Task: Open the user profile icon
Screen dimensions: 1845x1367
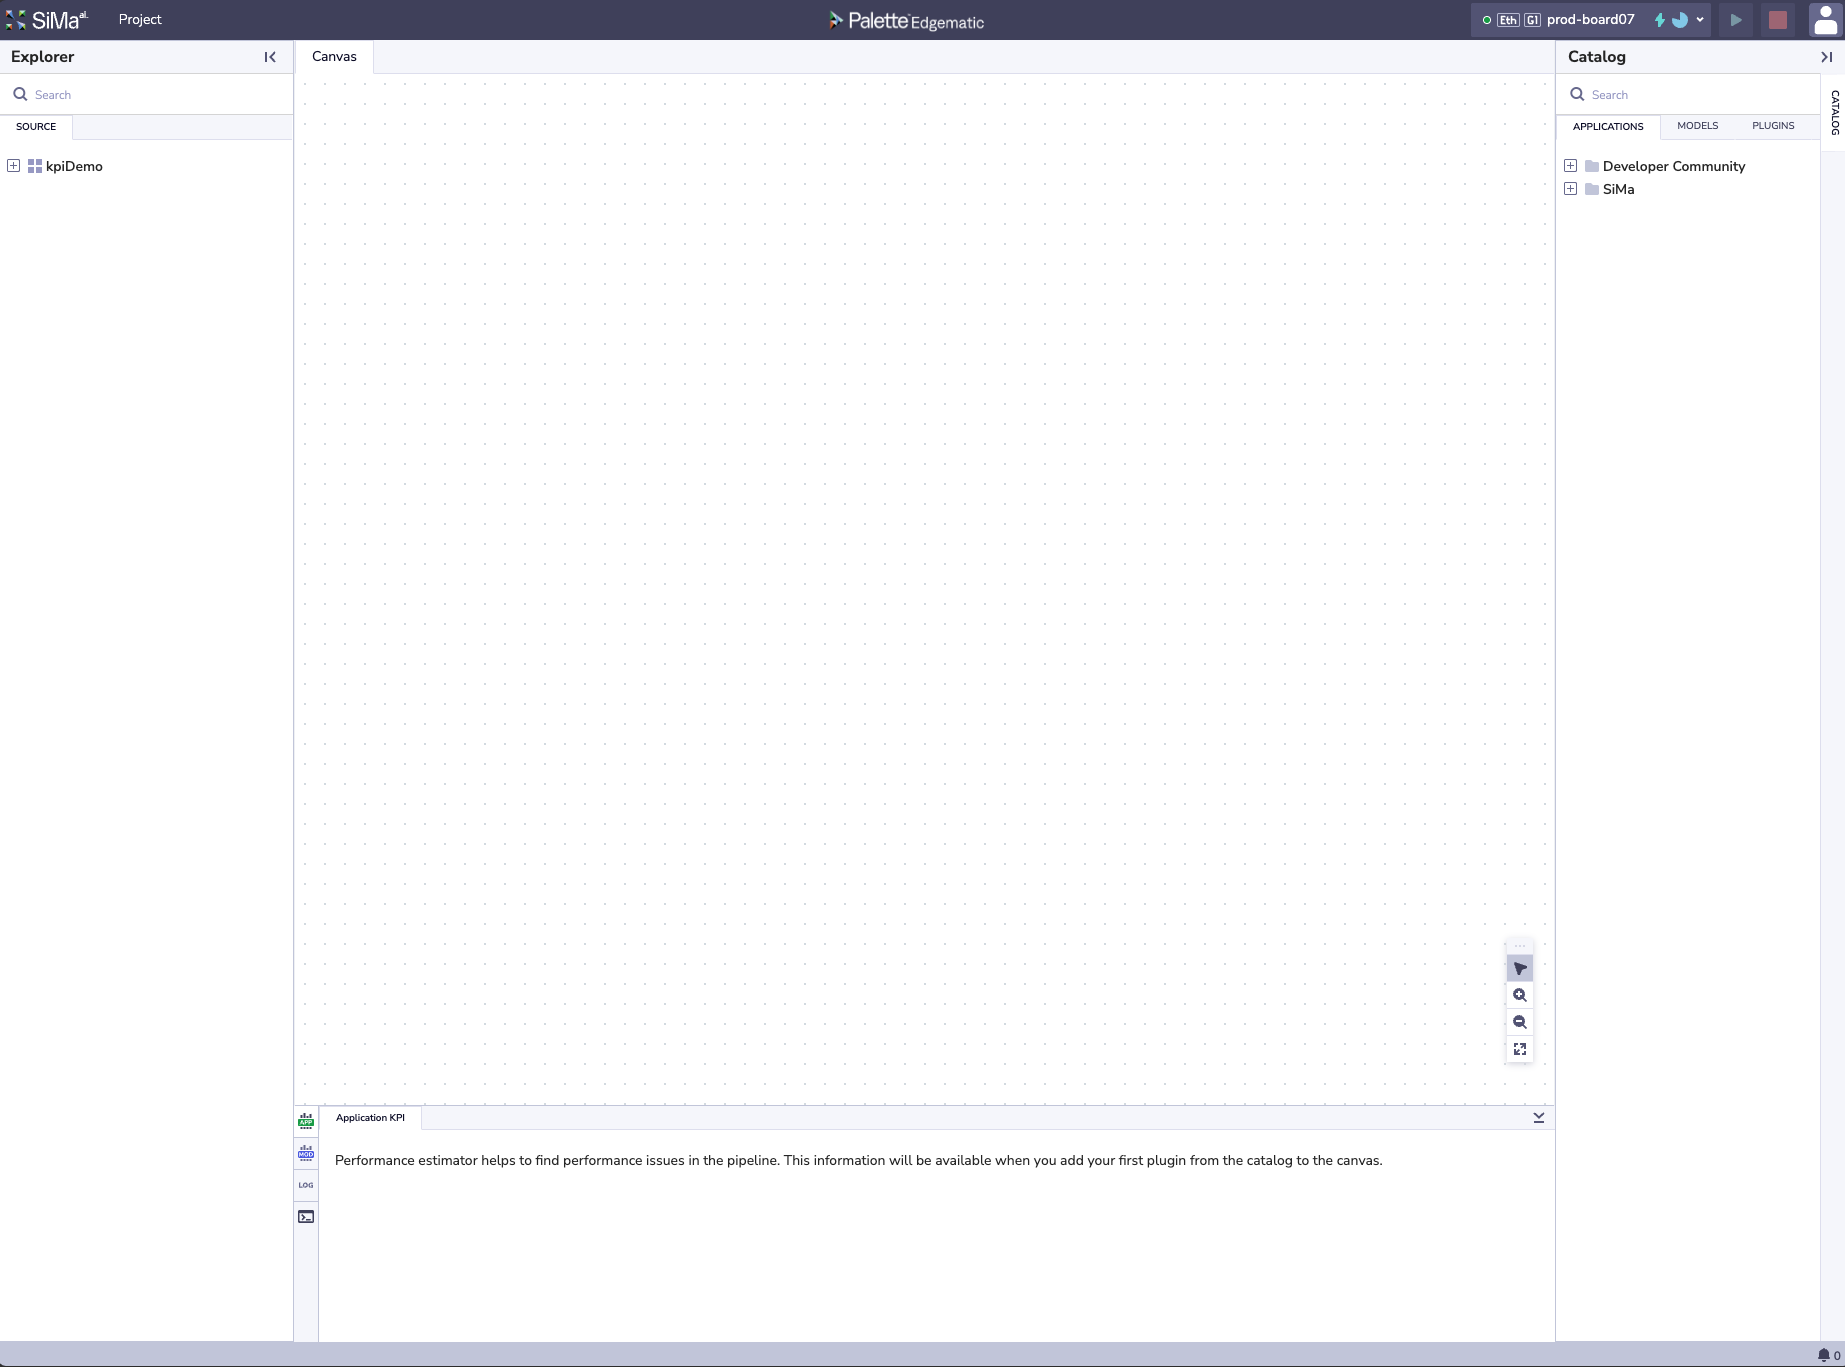Action: (1825, 20)
